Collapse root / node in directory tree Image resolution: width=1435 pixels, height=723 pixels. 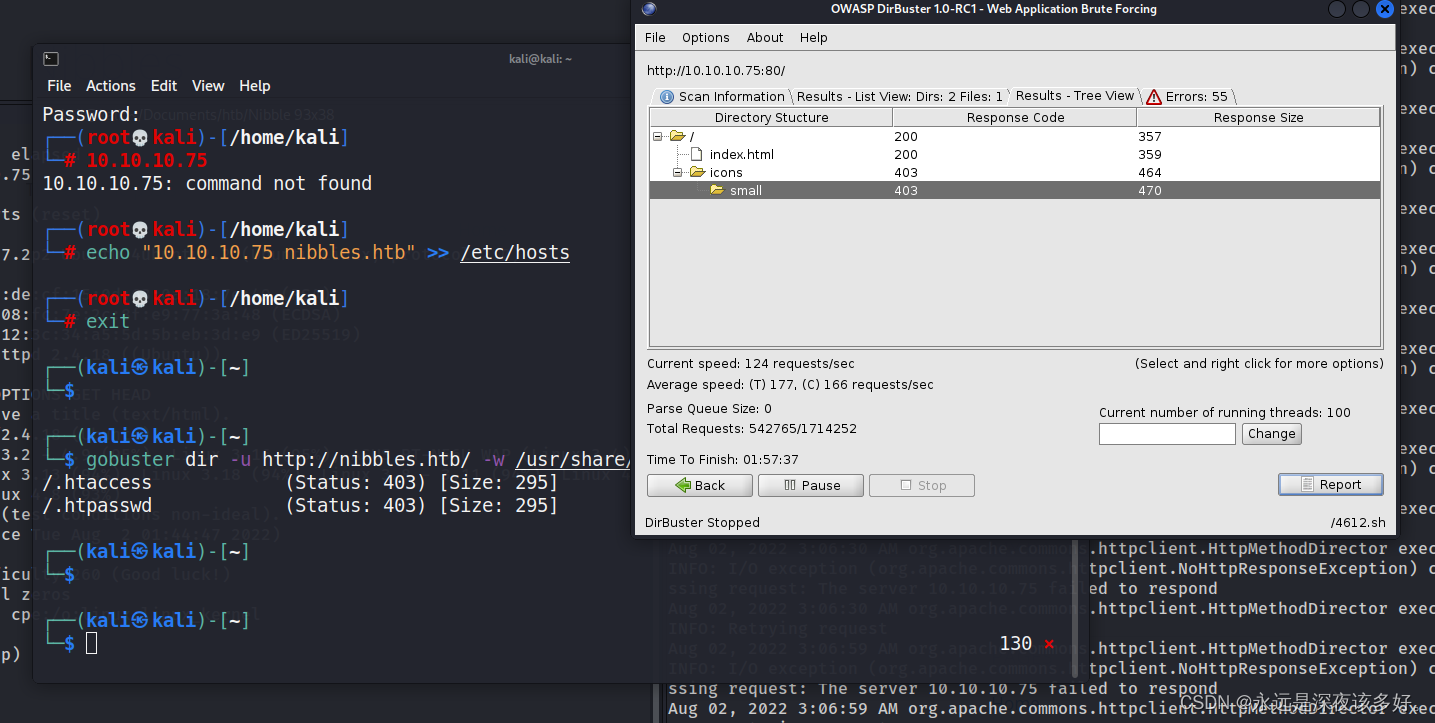[x=658, y=136]
